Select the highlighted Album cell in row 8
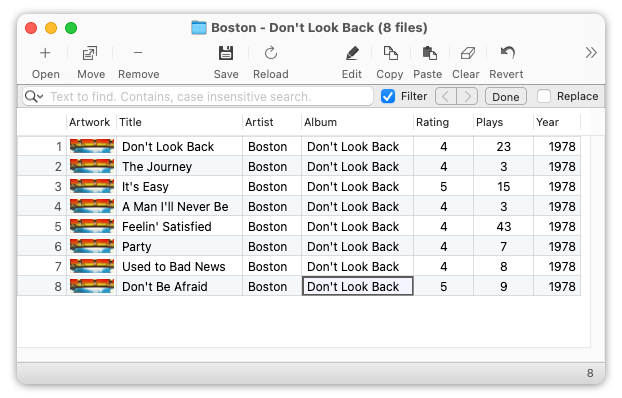Screen dimensions: 622x398 pos(358,286)
